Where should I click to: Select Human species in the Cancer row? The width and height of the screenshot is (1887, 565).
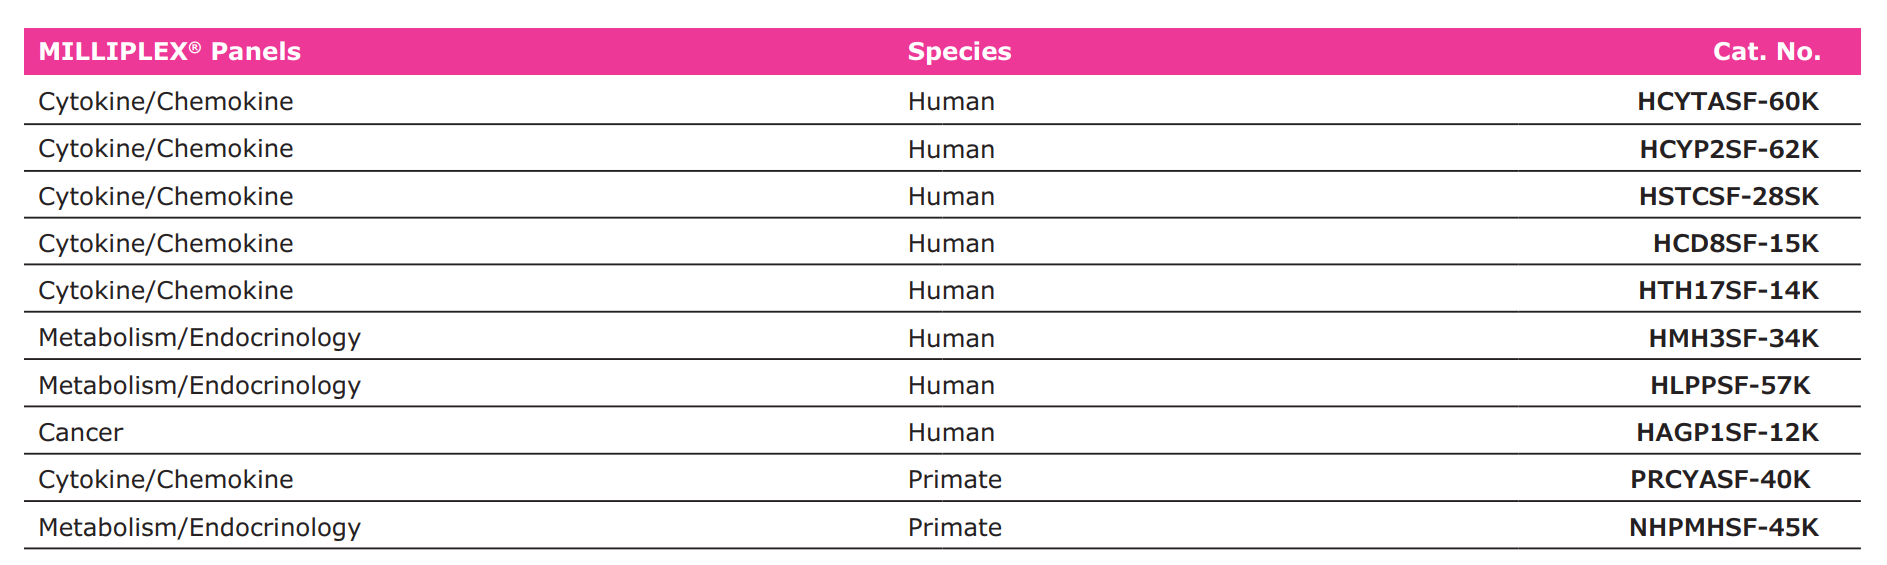click(951, 433)
